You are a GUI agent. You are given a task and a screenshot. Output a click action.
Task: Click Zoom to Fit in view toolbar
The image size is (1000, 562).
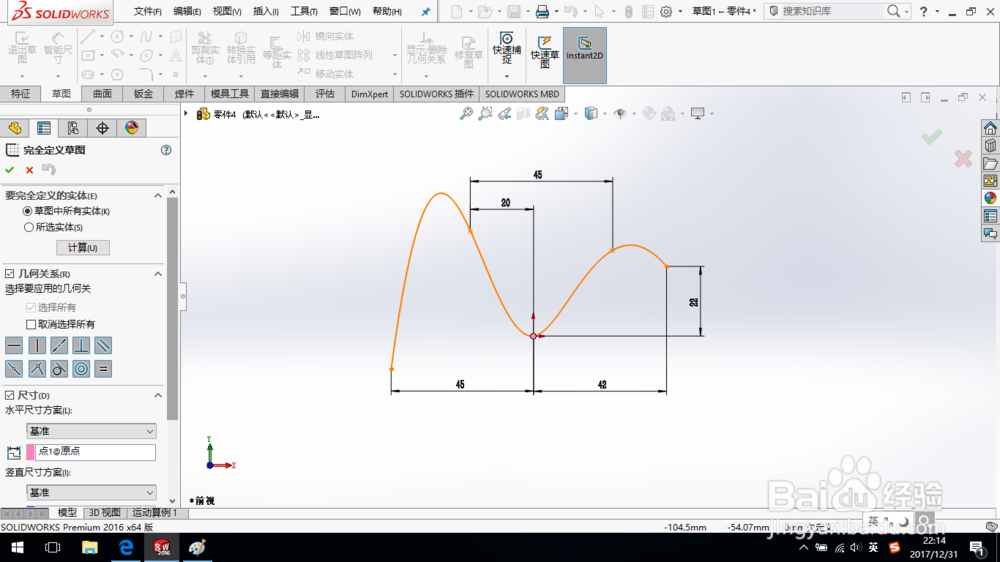click(x=467, y=114)
